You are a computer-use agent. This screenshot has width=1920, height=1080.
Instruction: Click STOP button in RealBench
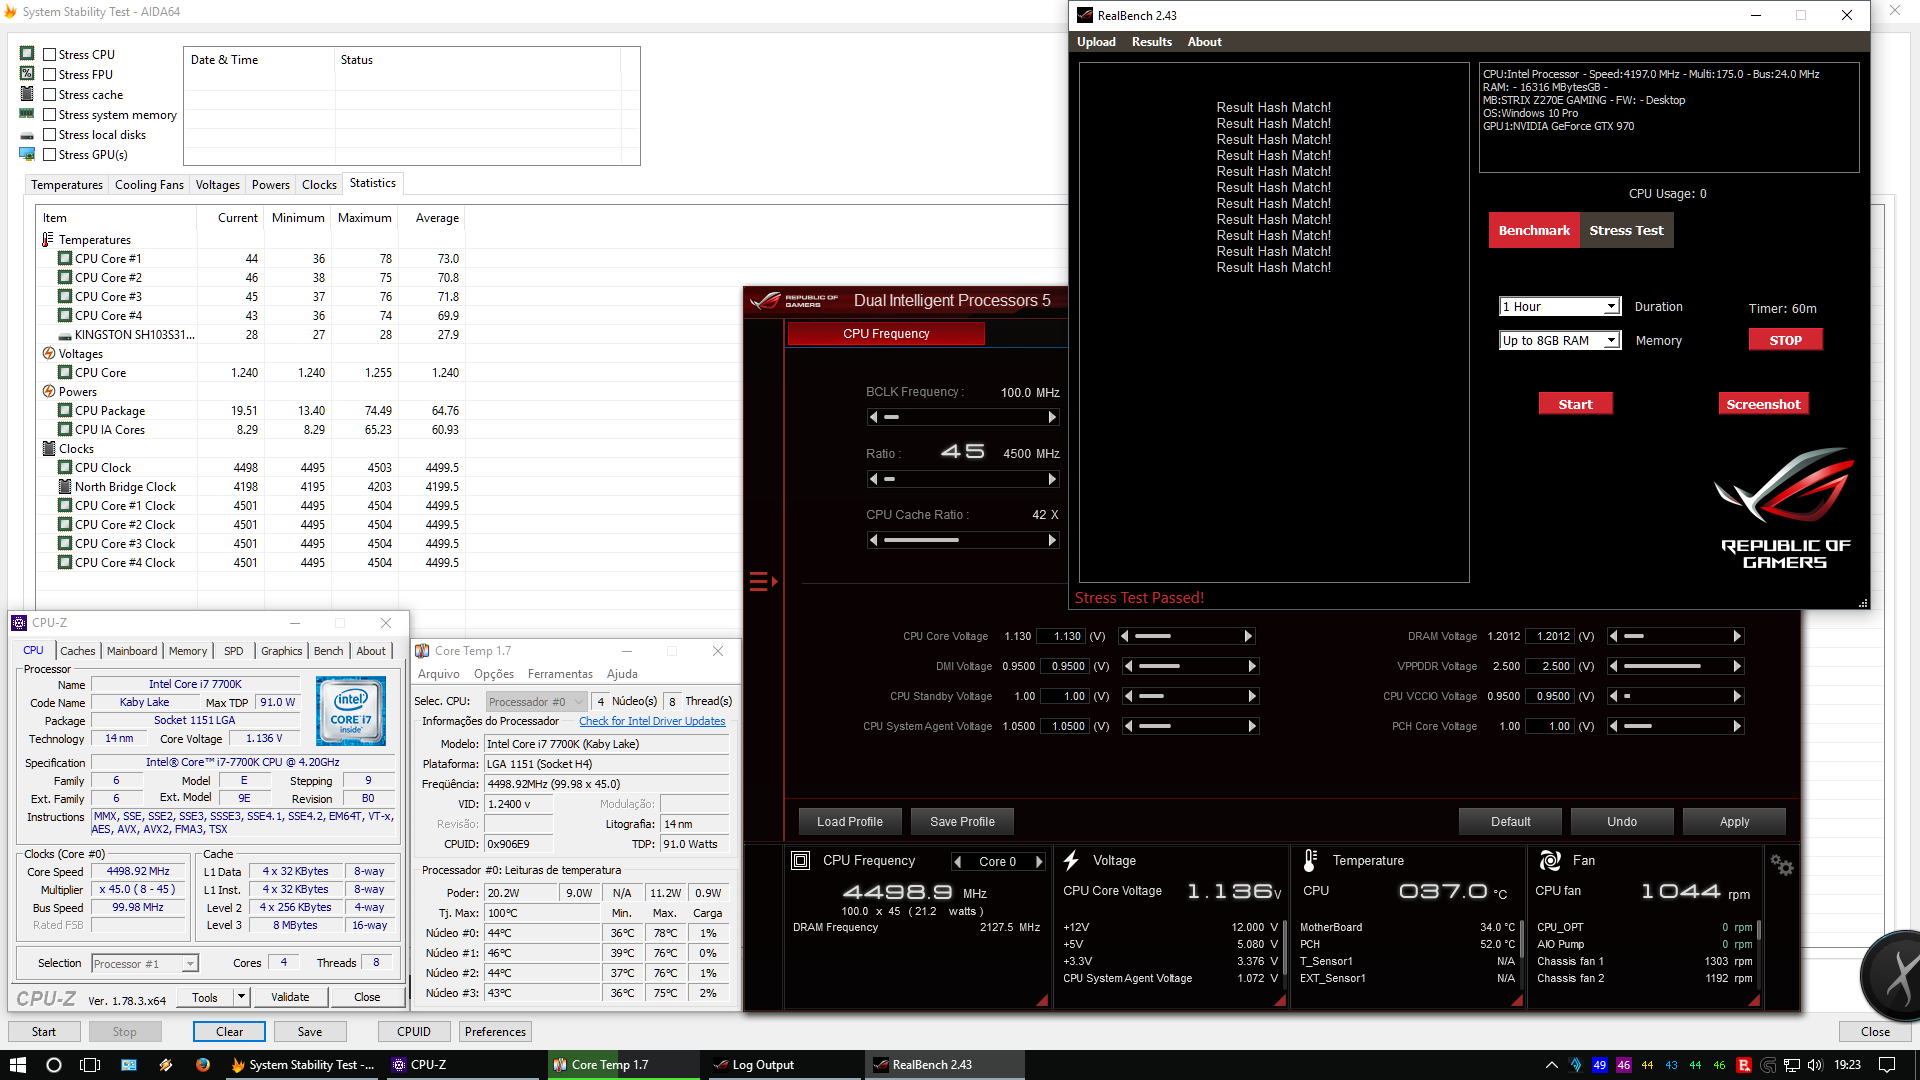coord(1785,341)
